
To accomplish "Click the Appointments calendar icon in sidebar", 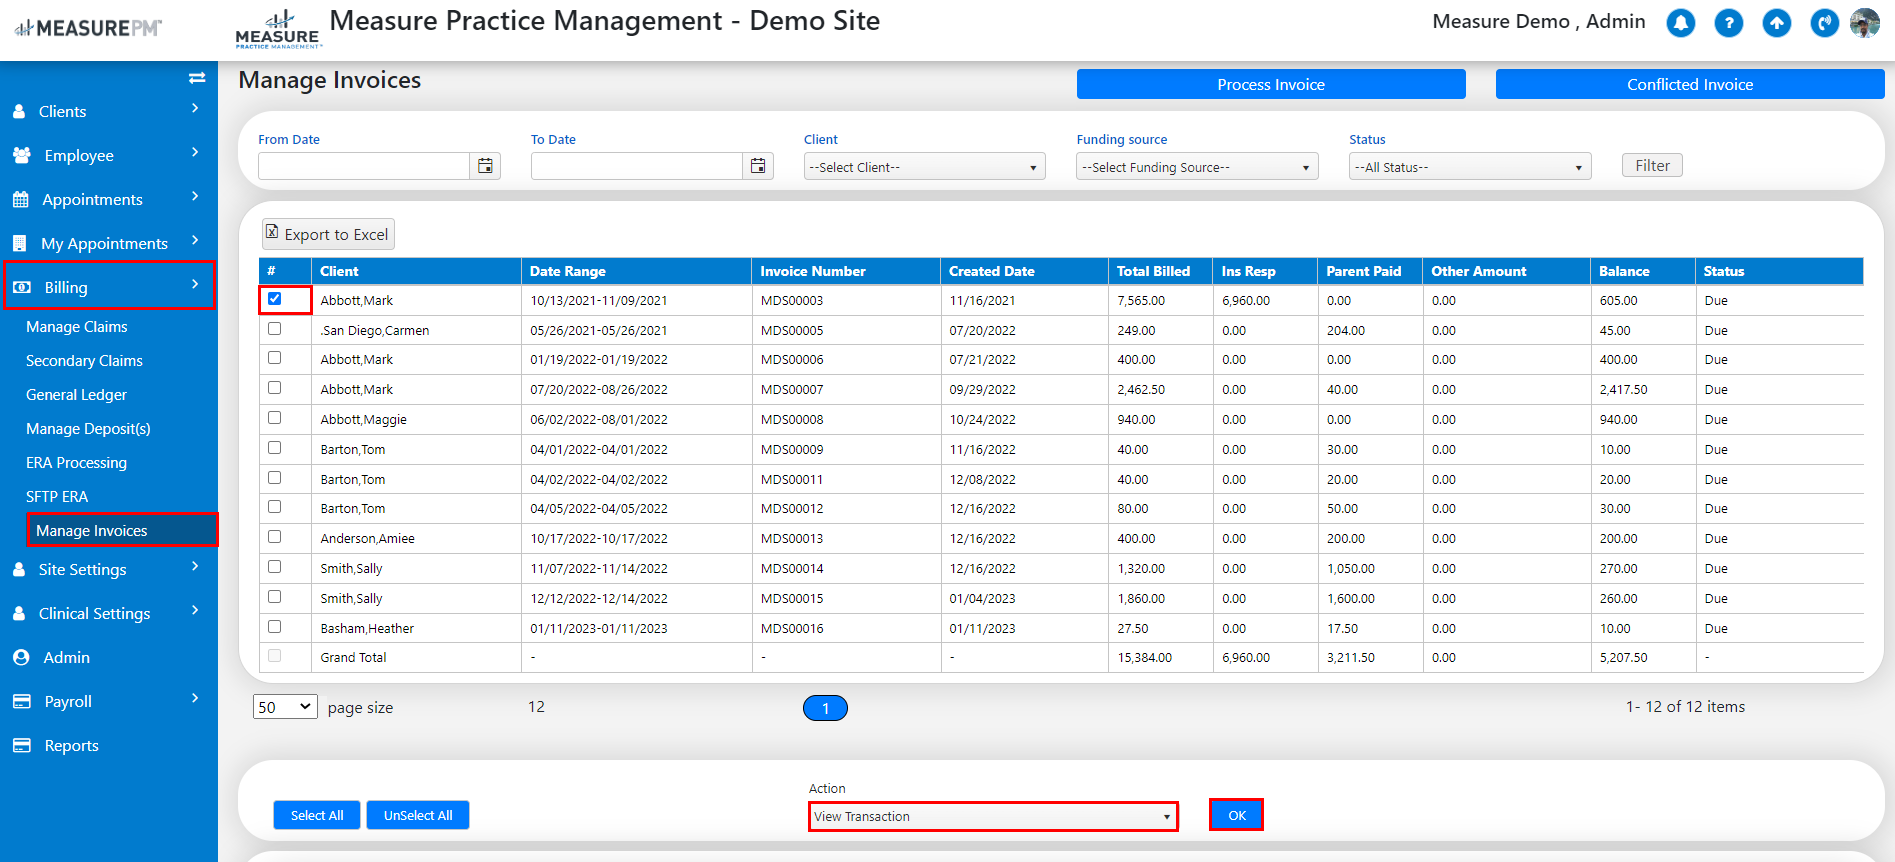I will click(21, 200).
